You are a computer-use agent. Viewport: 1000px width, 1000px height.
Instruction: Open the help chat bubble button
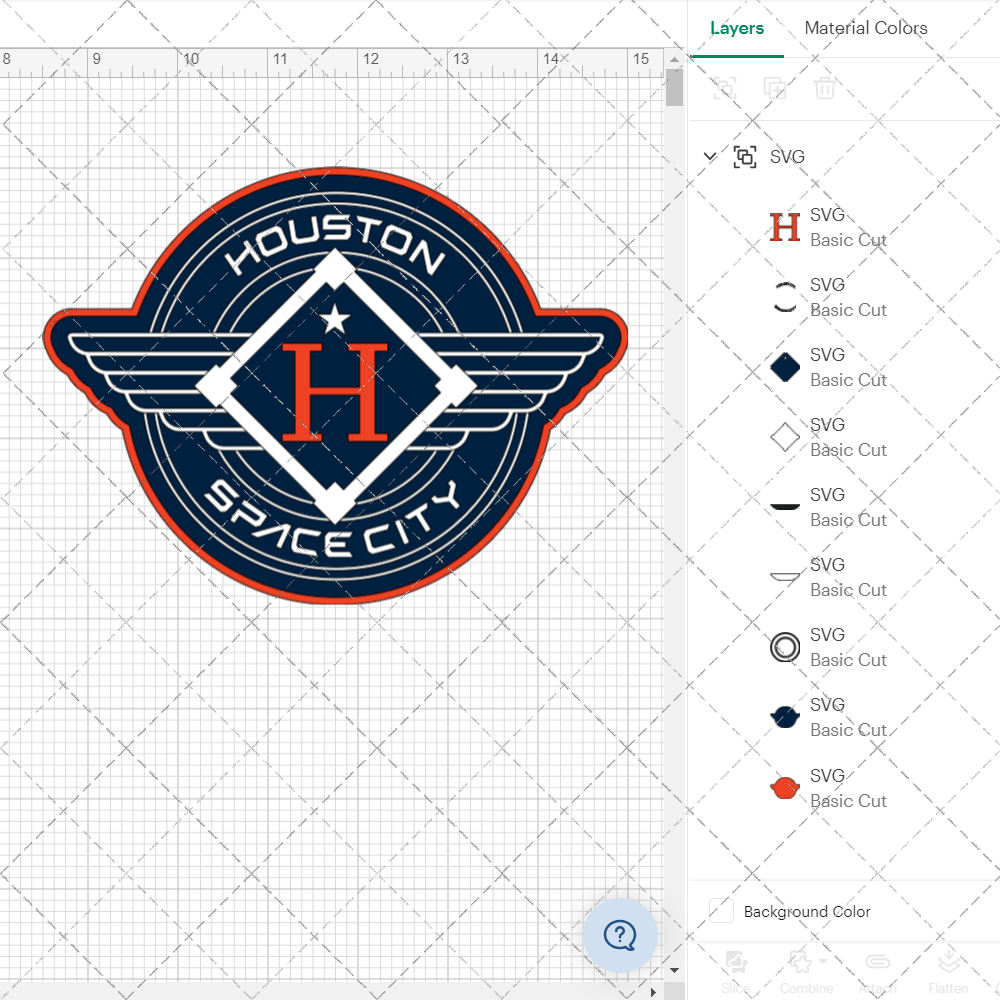(620, 936)
